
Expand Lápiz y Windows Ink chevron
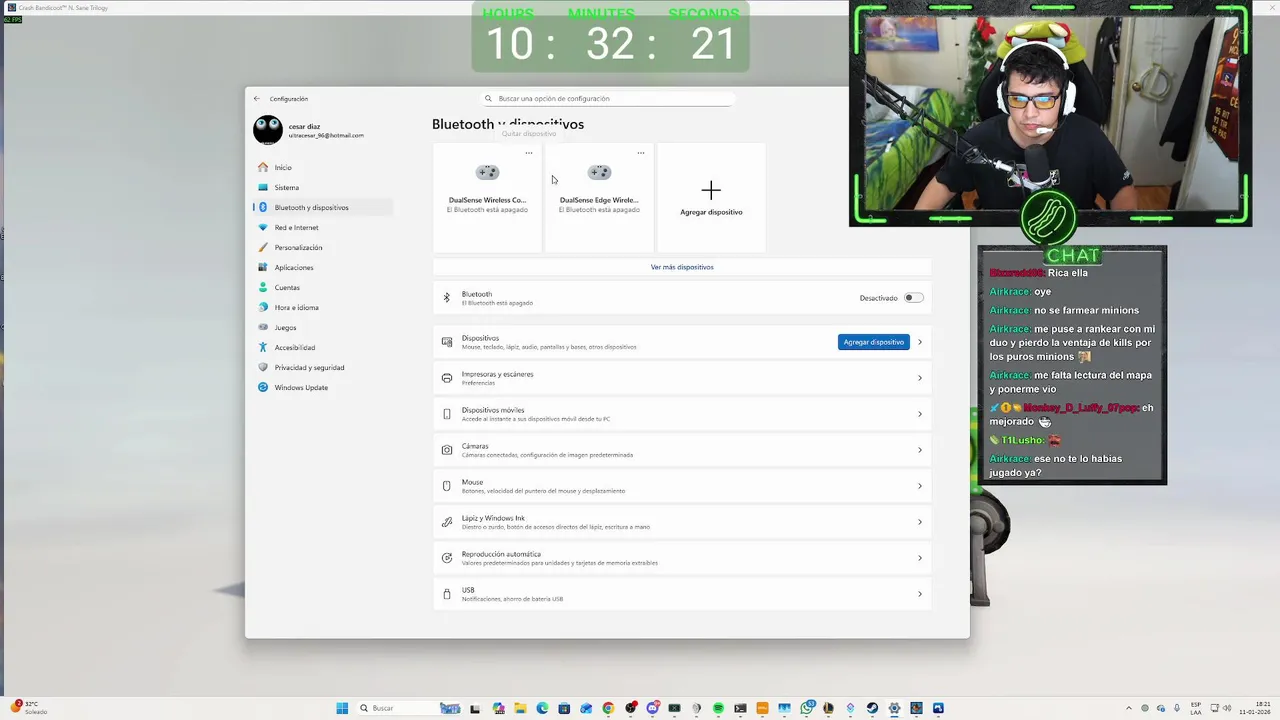920,522
